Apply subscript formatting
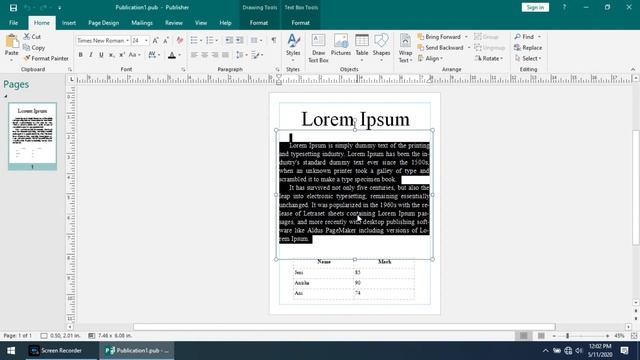640x360 pixels. click(111, 55)
